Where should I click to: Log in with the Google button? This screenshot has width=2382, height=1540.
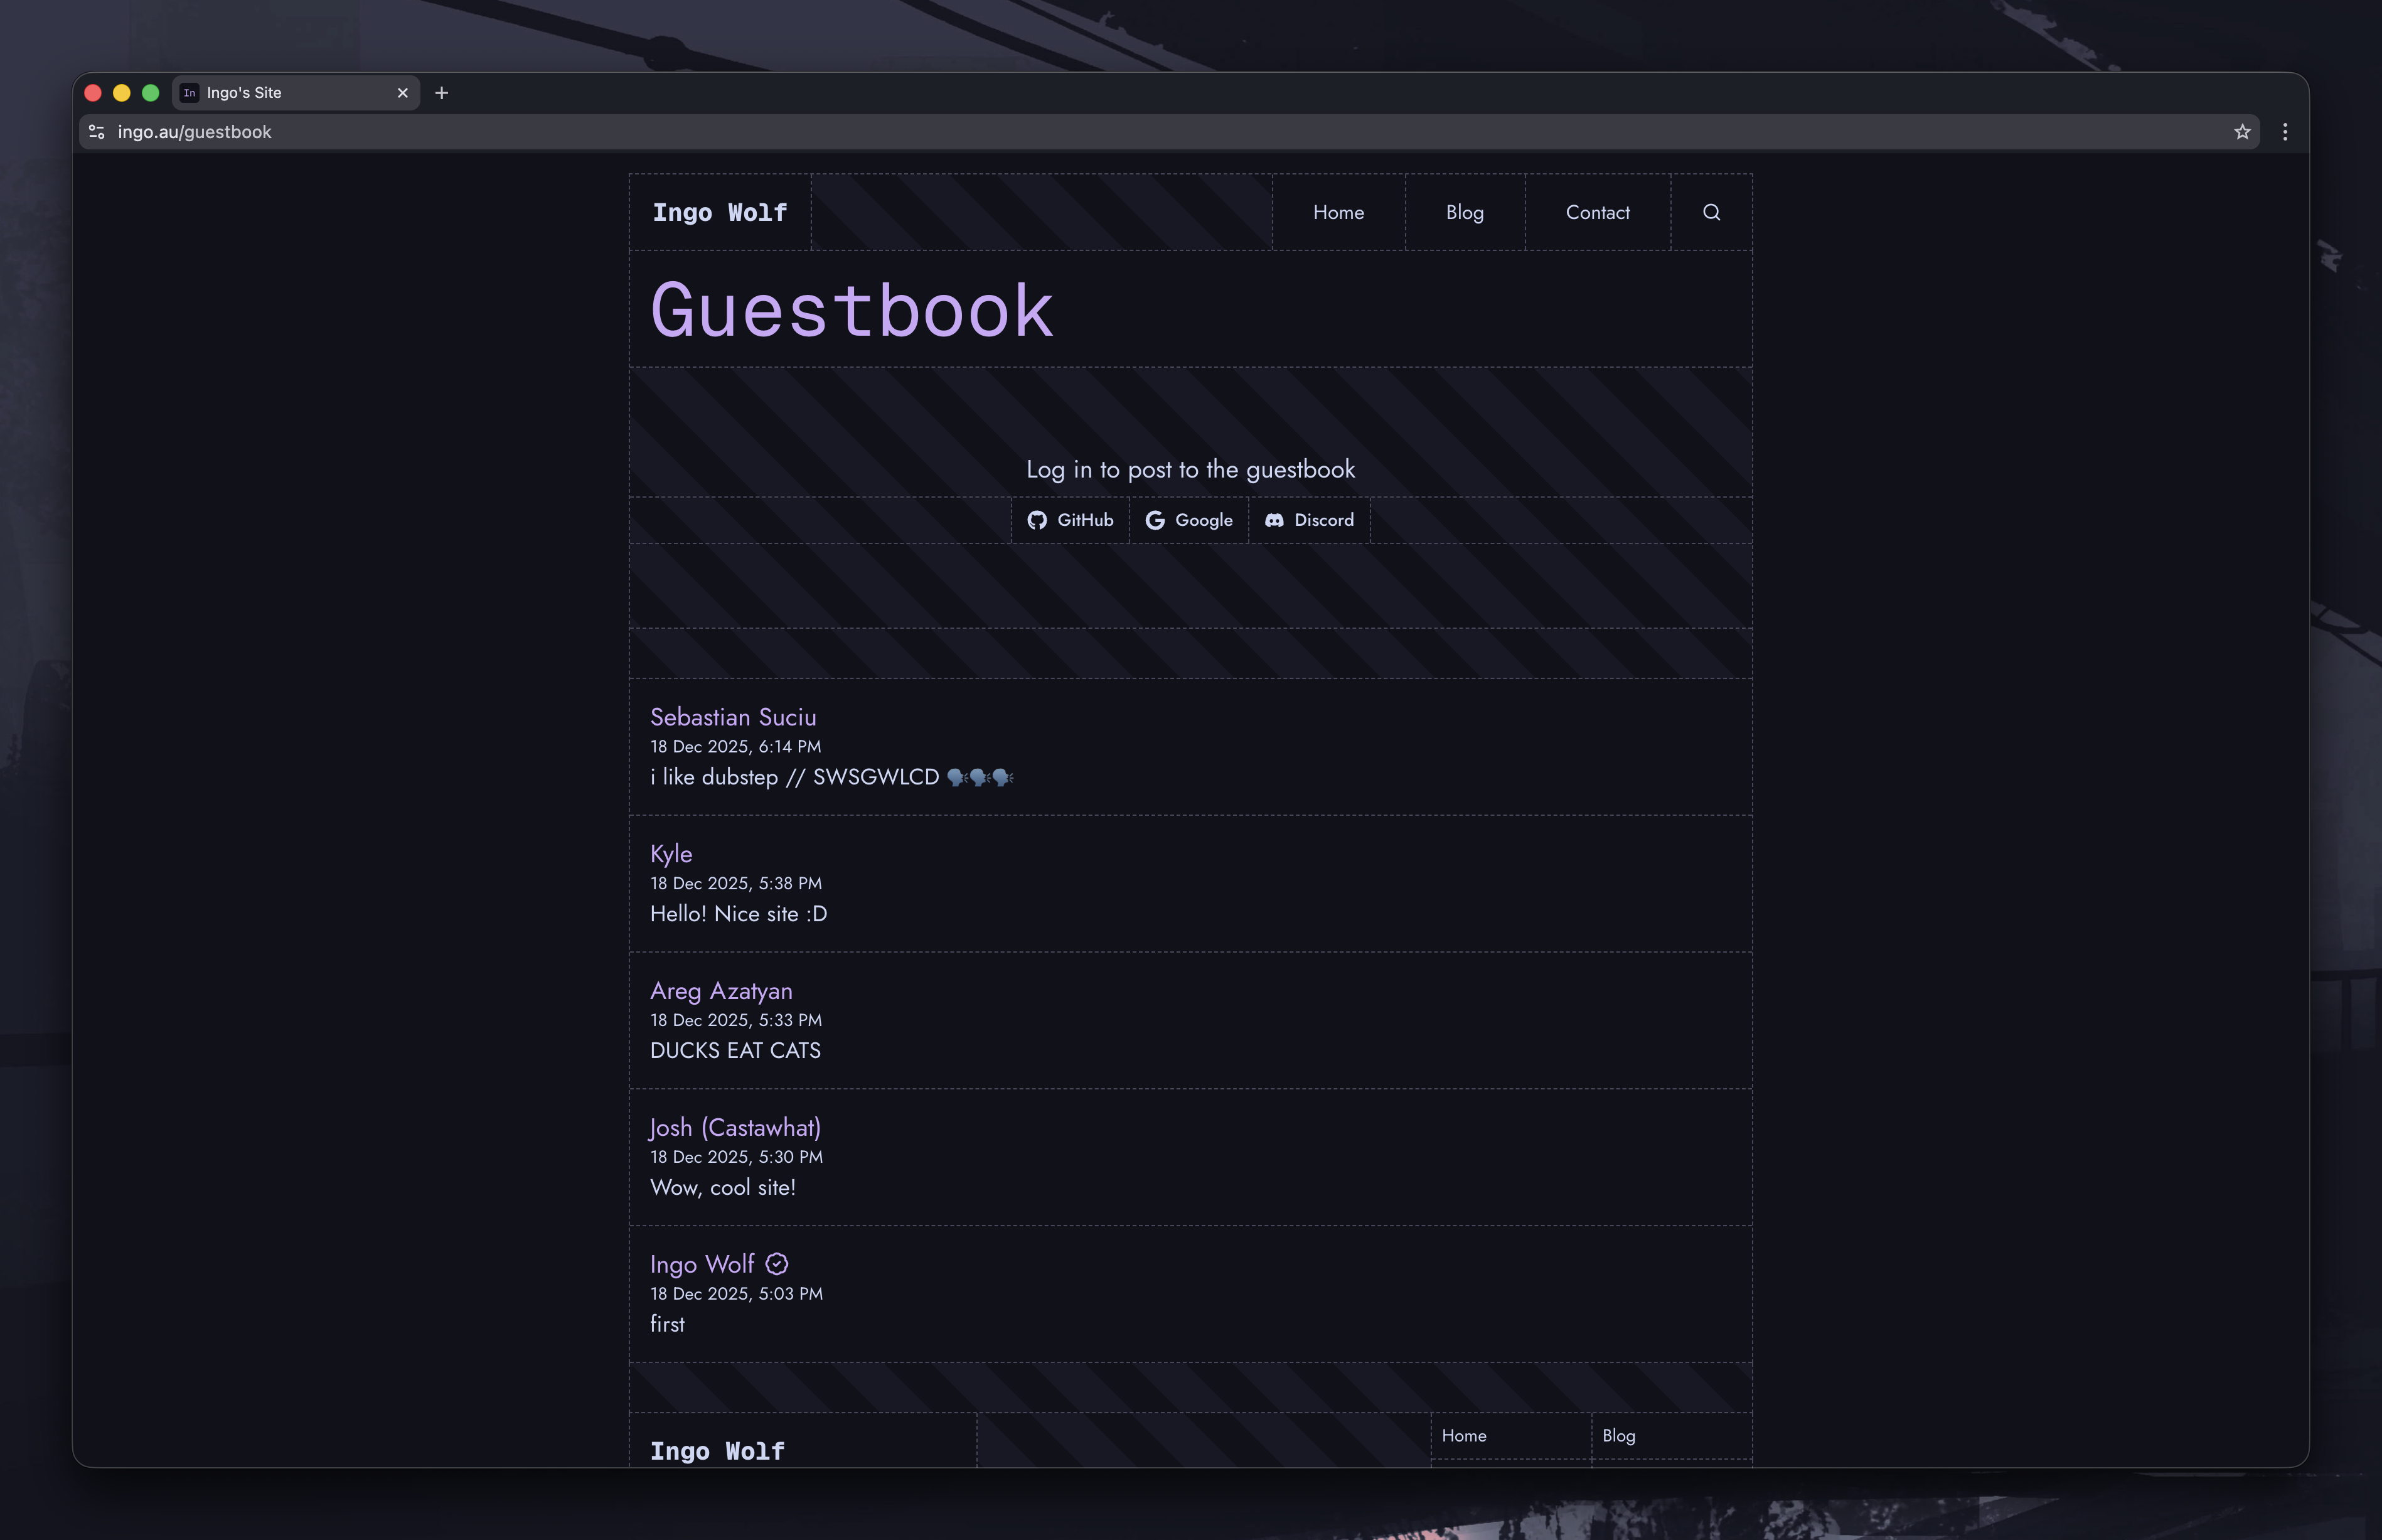coord(1189,520)
